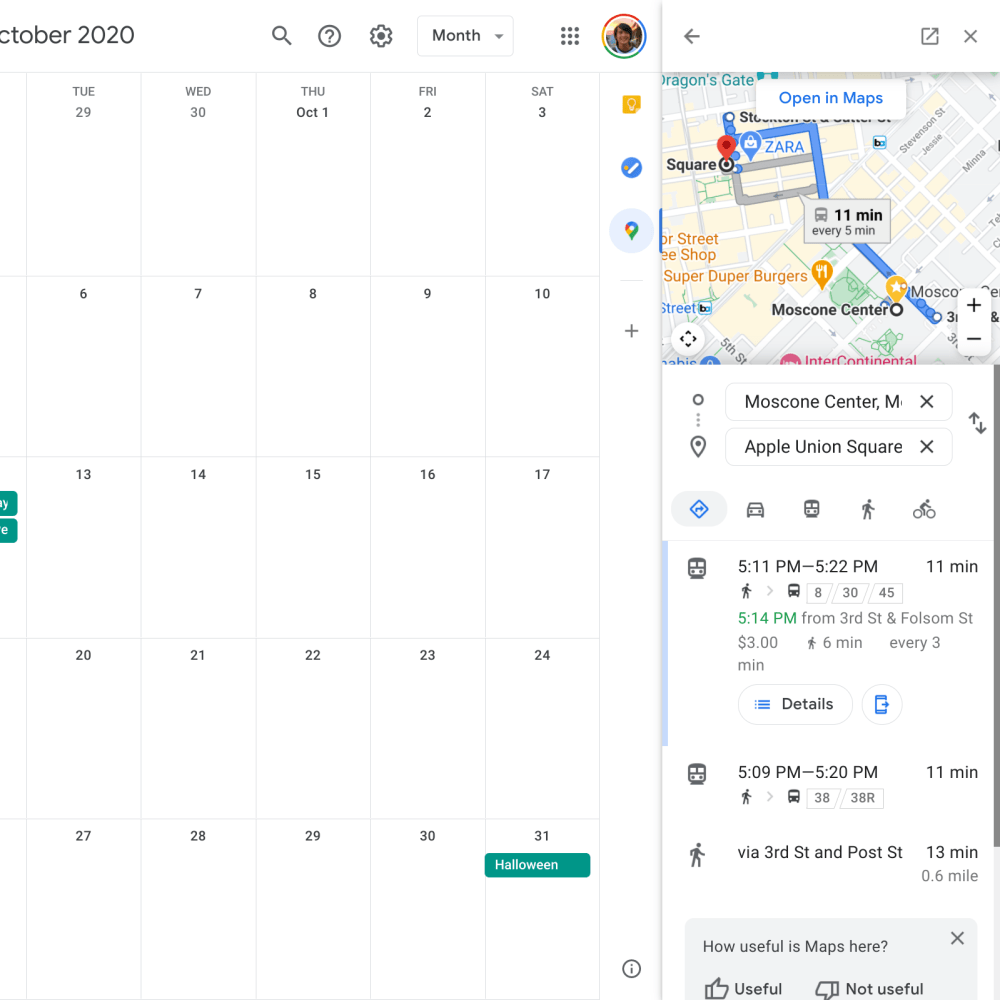1000x1000 pixels.
Task: Clear the Moscone Center starting point field
Action: tap(927, 402)
